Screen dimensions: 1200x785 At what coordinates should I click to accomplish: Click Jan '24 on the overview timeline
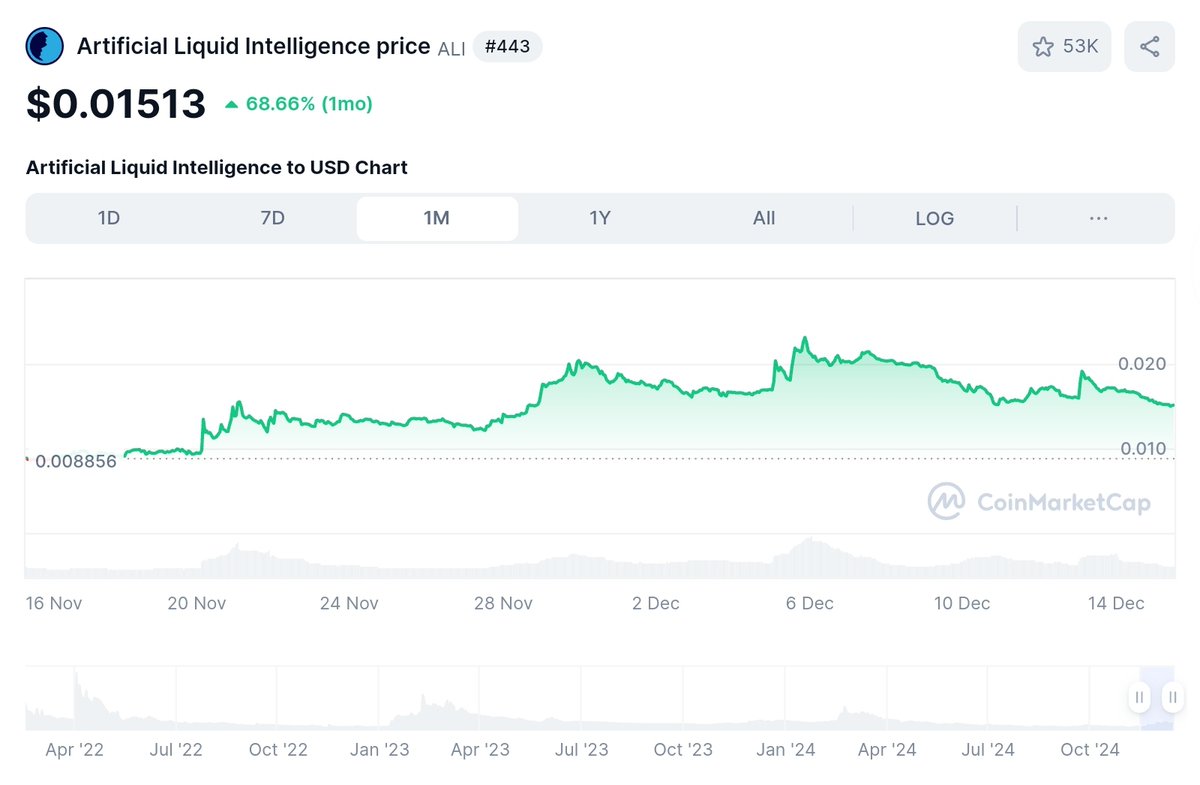[785, 749]
